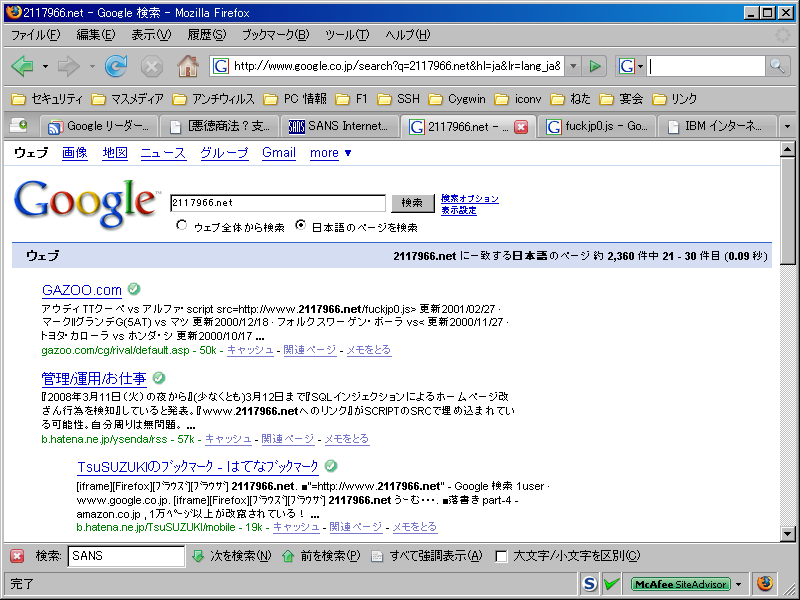Open the forward button history dropdown arrow
The width and height of the screenshot is (800, 600).
coord(92,66)
